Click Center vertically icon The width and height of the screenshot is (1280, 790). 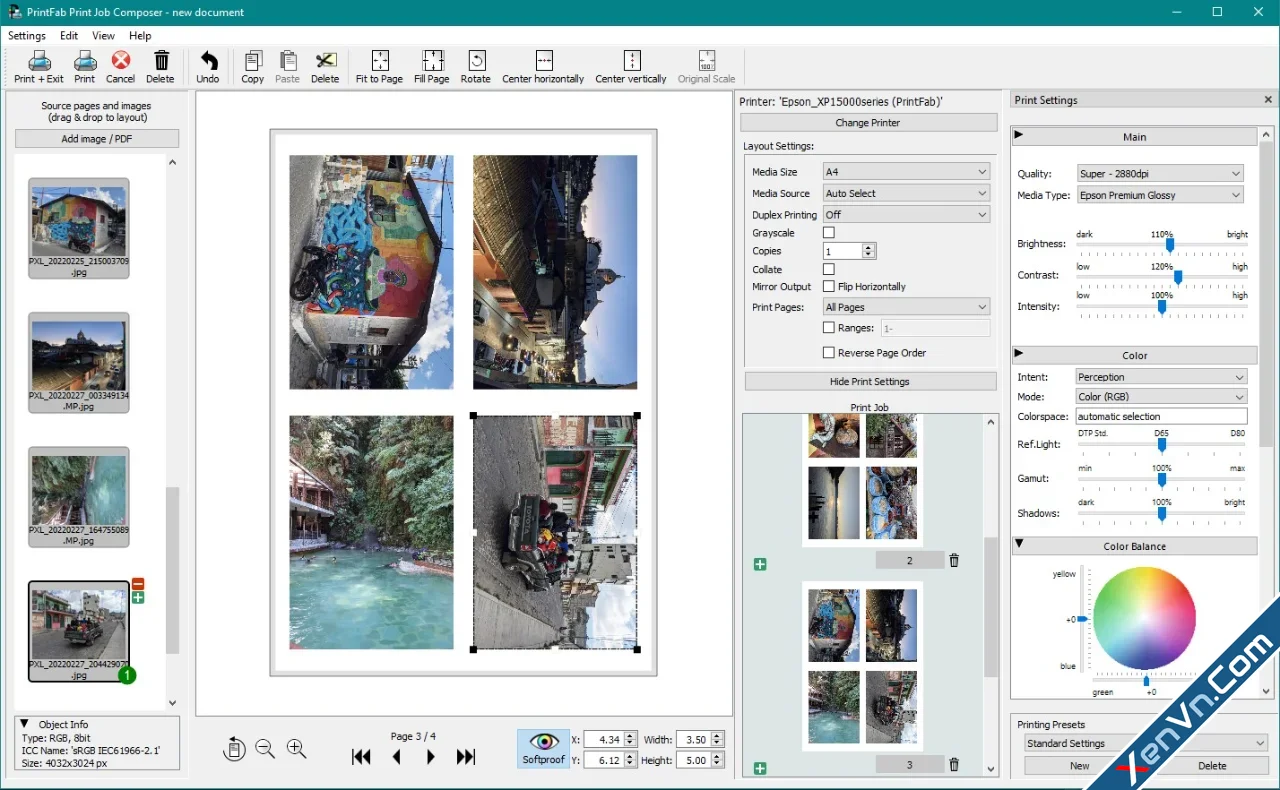(631, 66)
